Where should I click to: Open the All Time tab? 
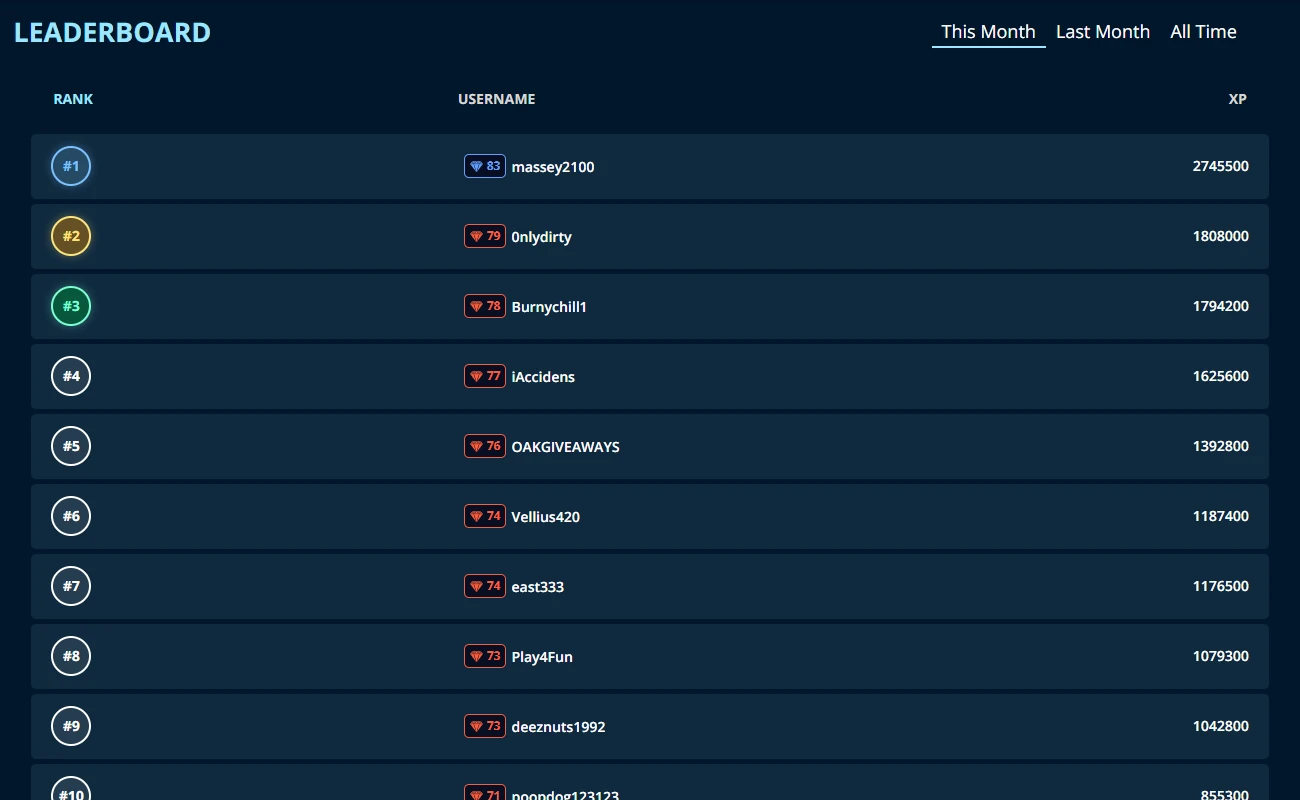pos(1203,32)
